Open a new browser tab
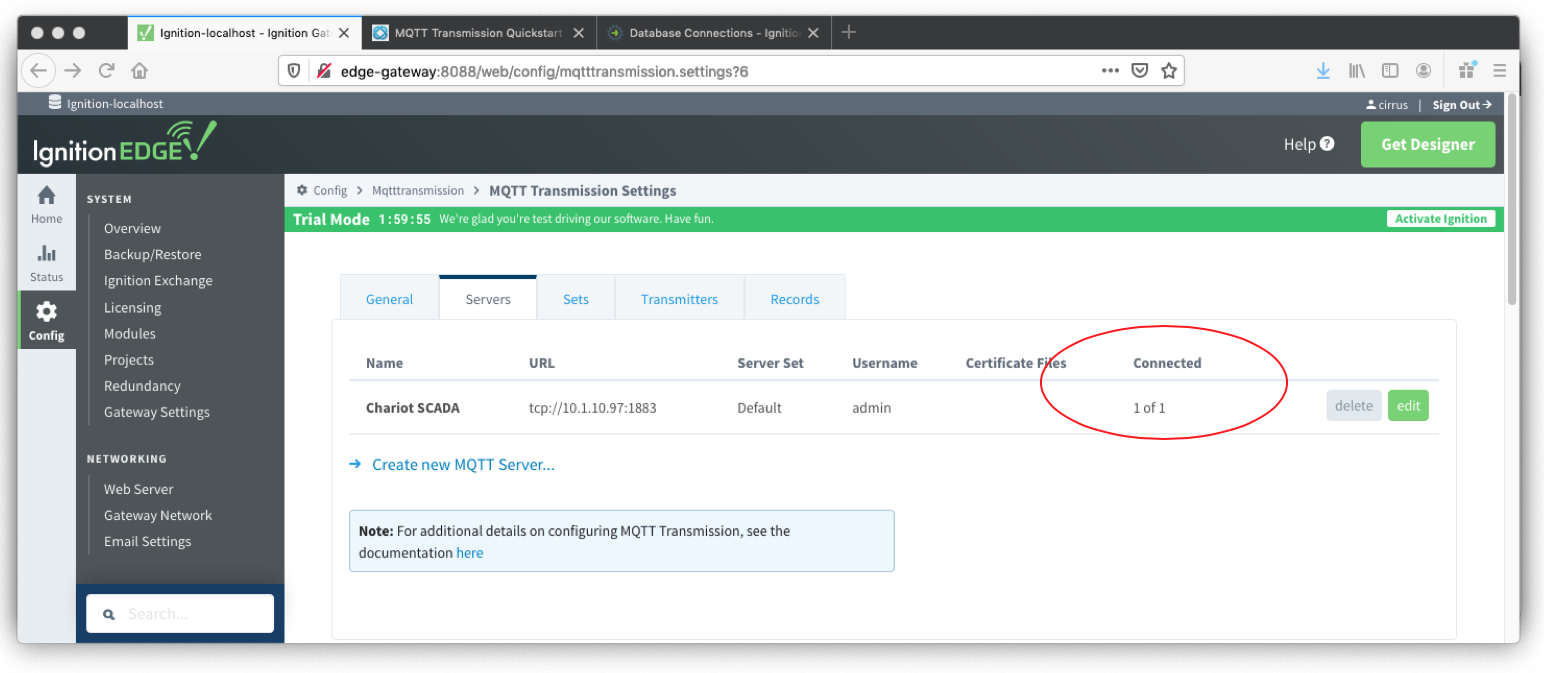Screen dimensions: 1544x673 pos(849,32)
